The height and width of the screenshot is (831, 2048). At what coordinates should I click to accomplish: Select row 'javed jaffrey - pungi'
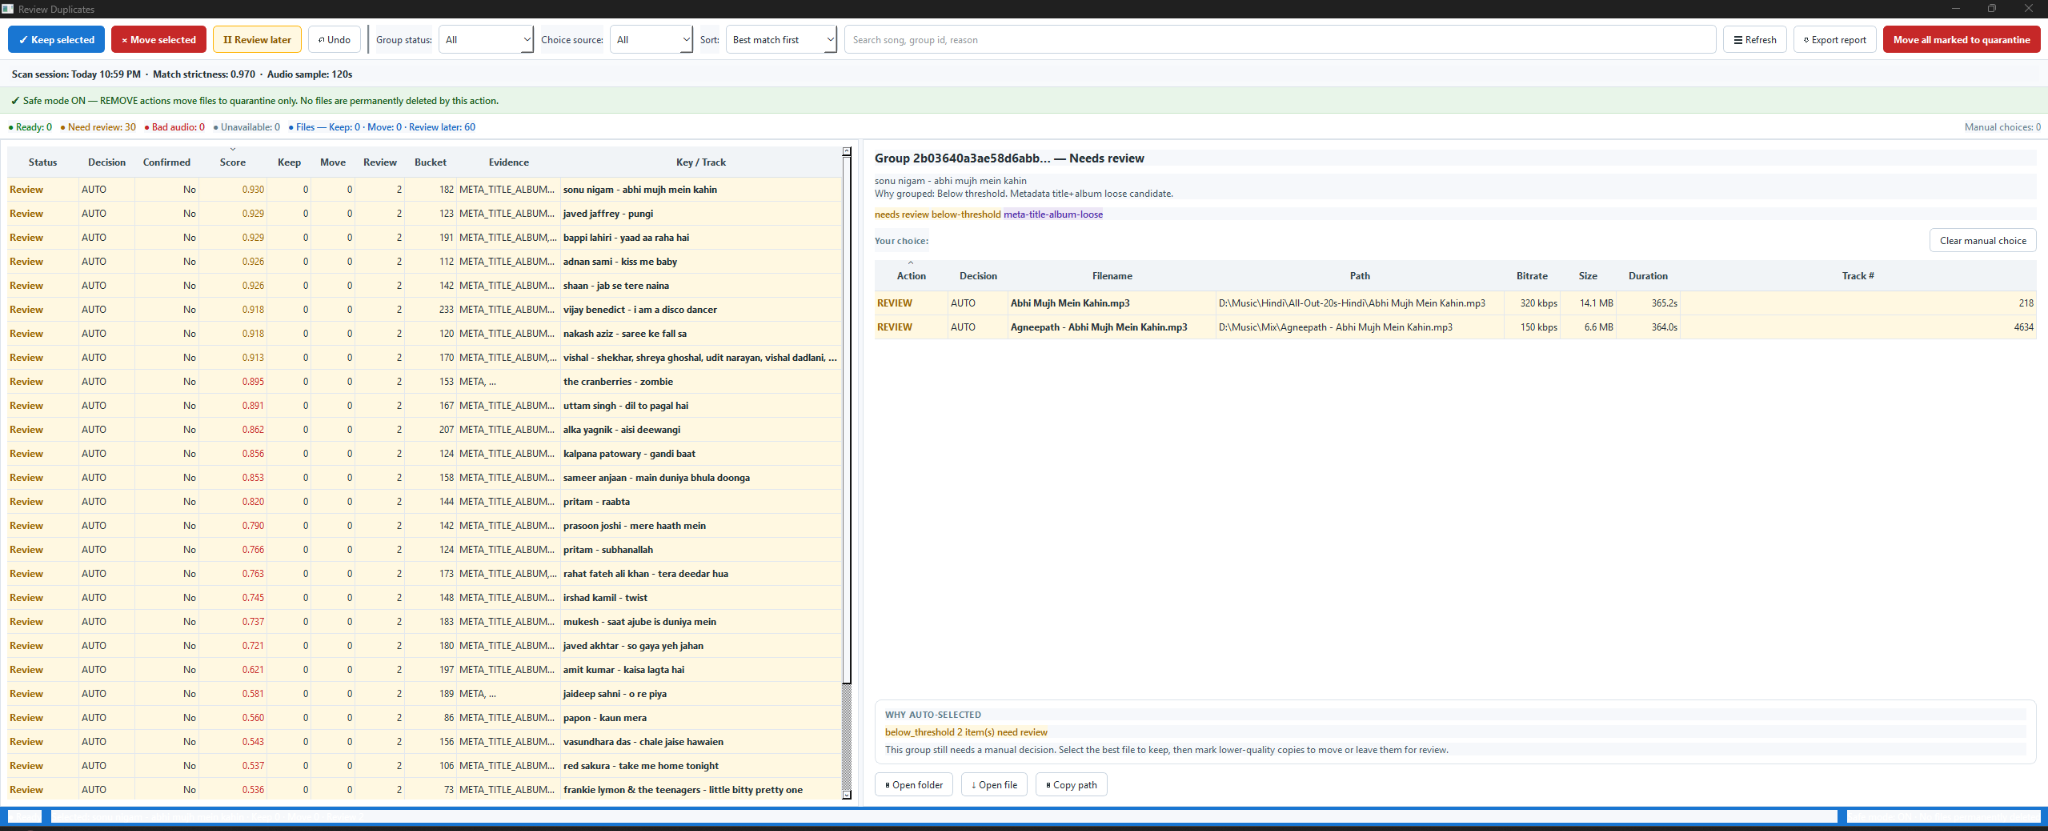pyautogui.click(x=425, y=213)
